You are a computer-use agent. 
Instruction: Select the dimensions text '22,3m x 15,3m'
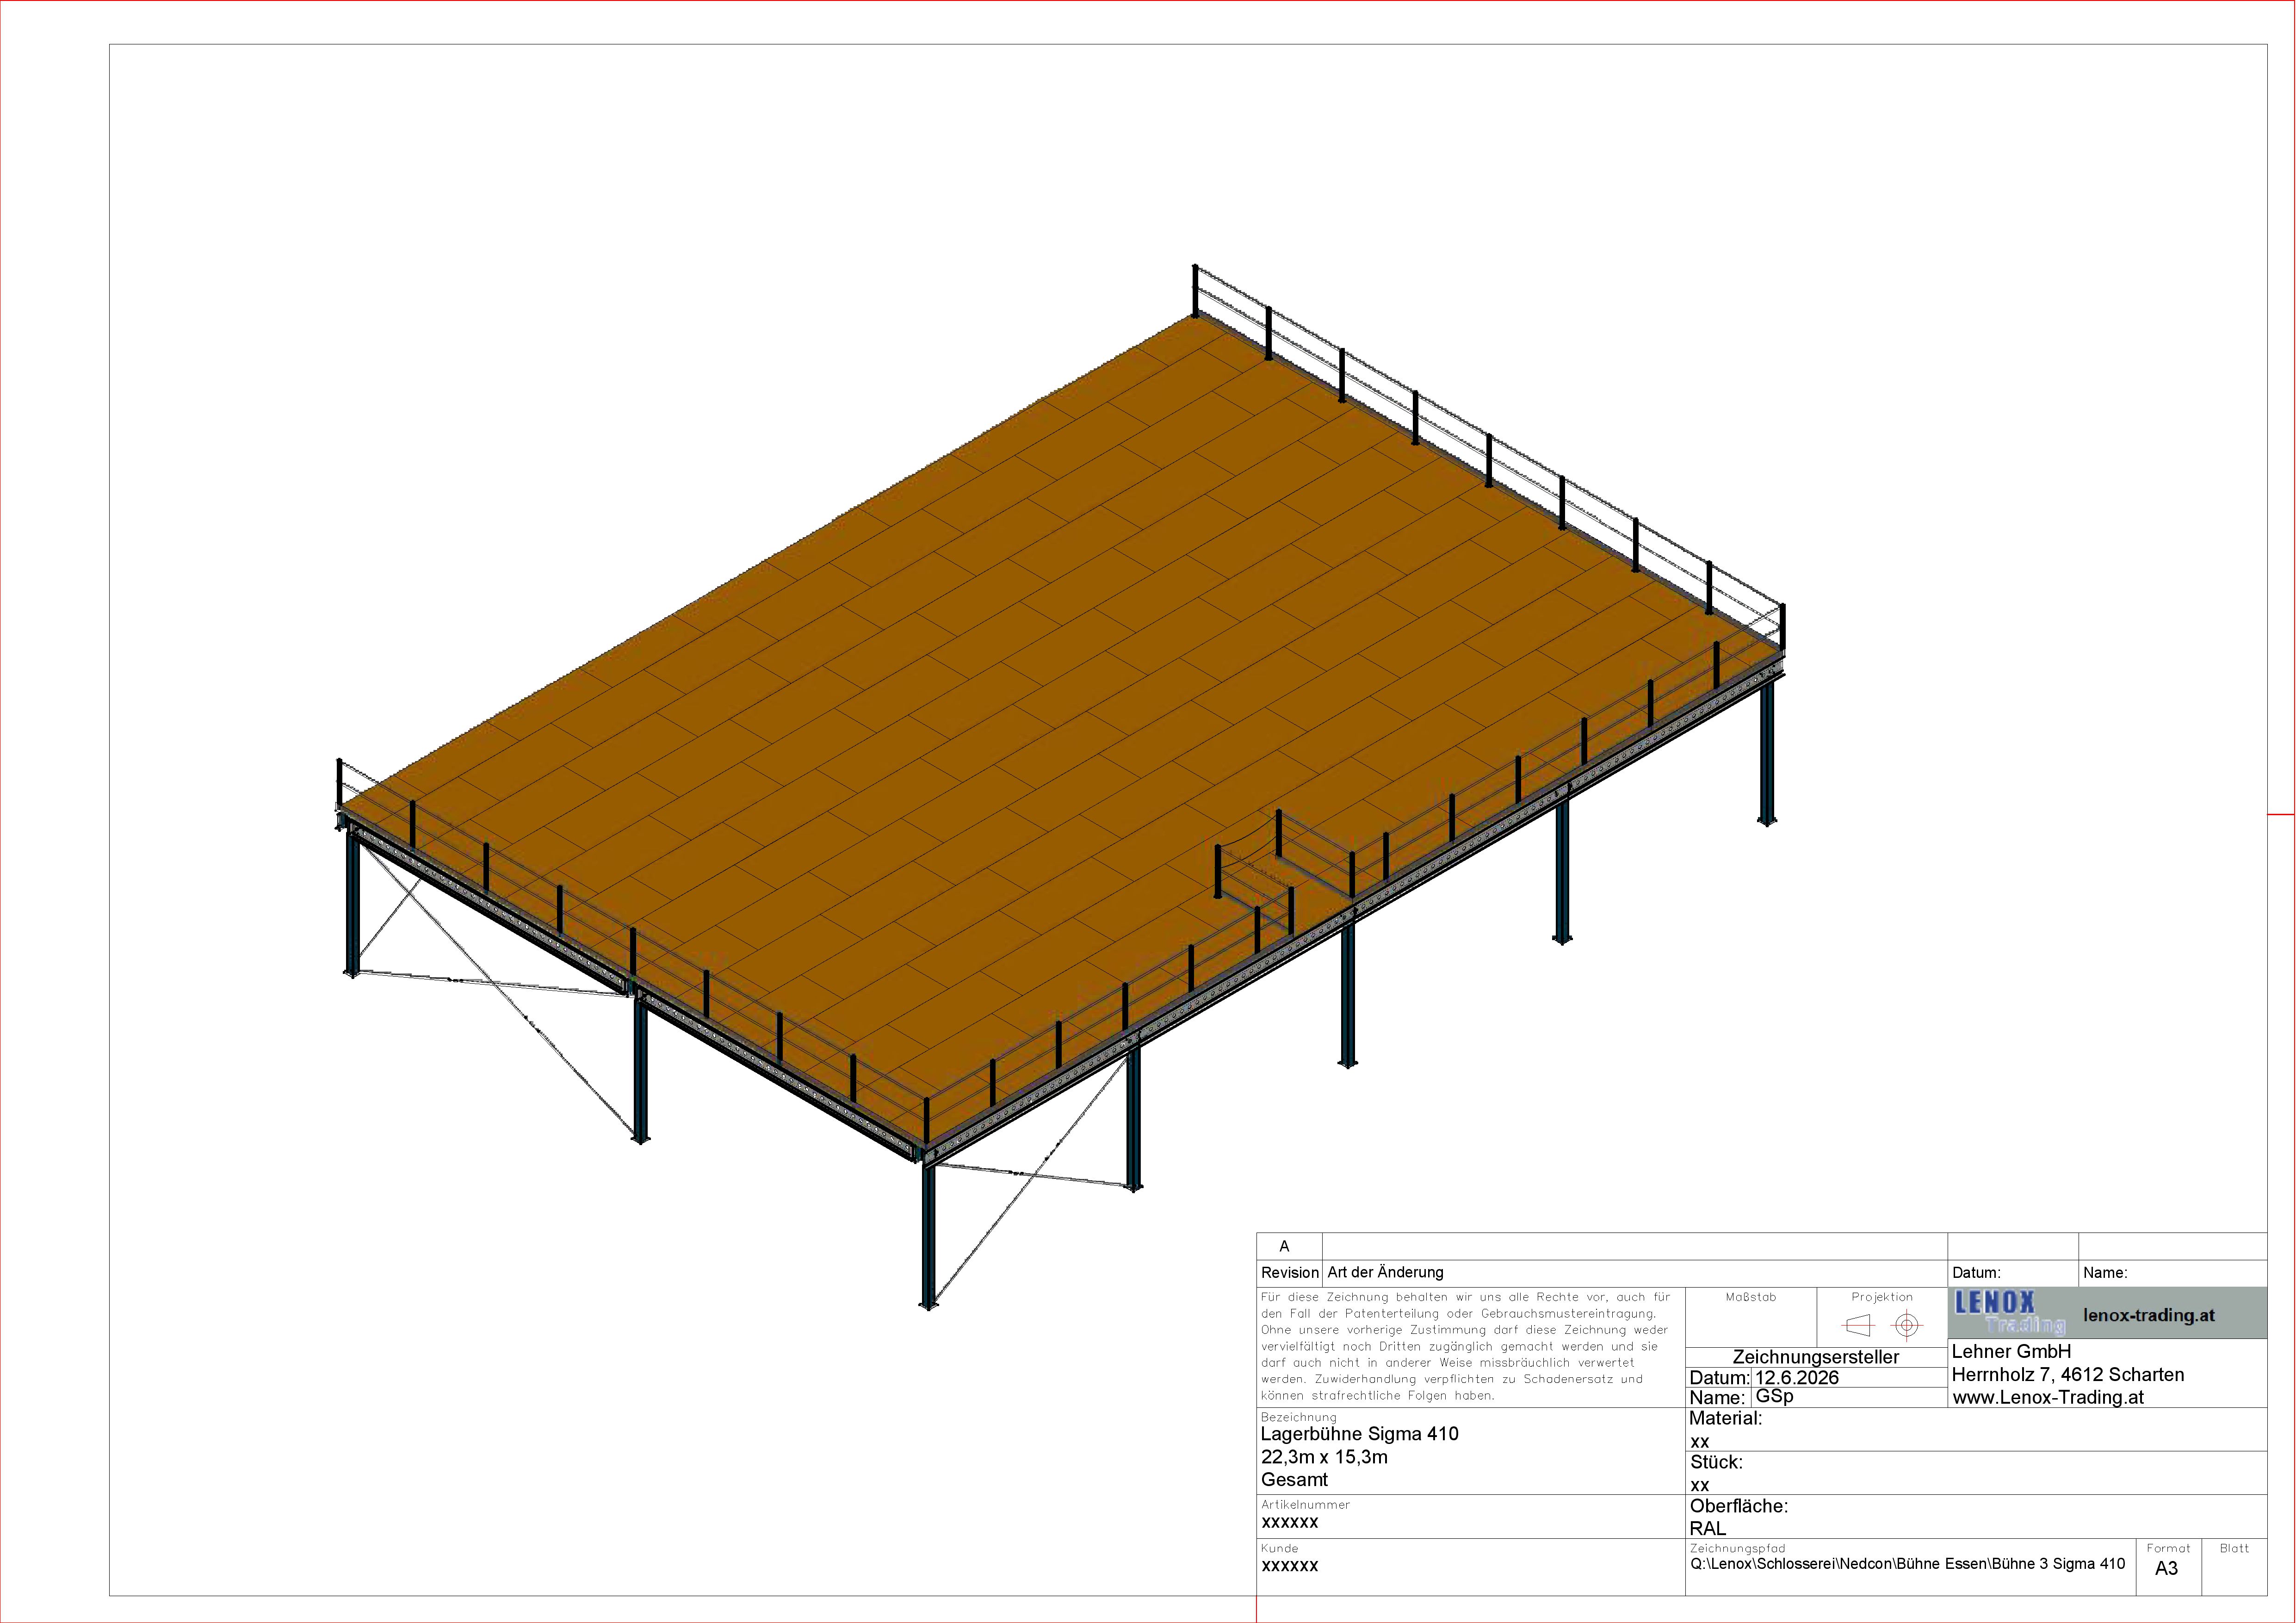coord(1324,1457)
